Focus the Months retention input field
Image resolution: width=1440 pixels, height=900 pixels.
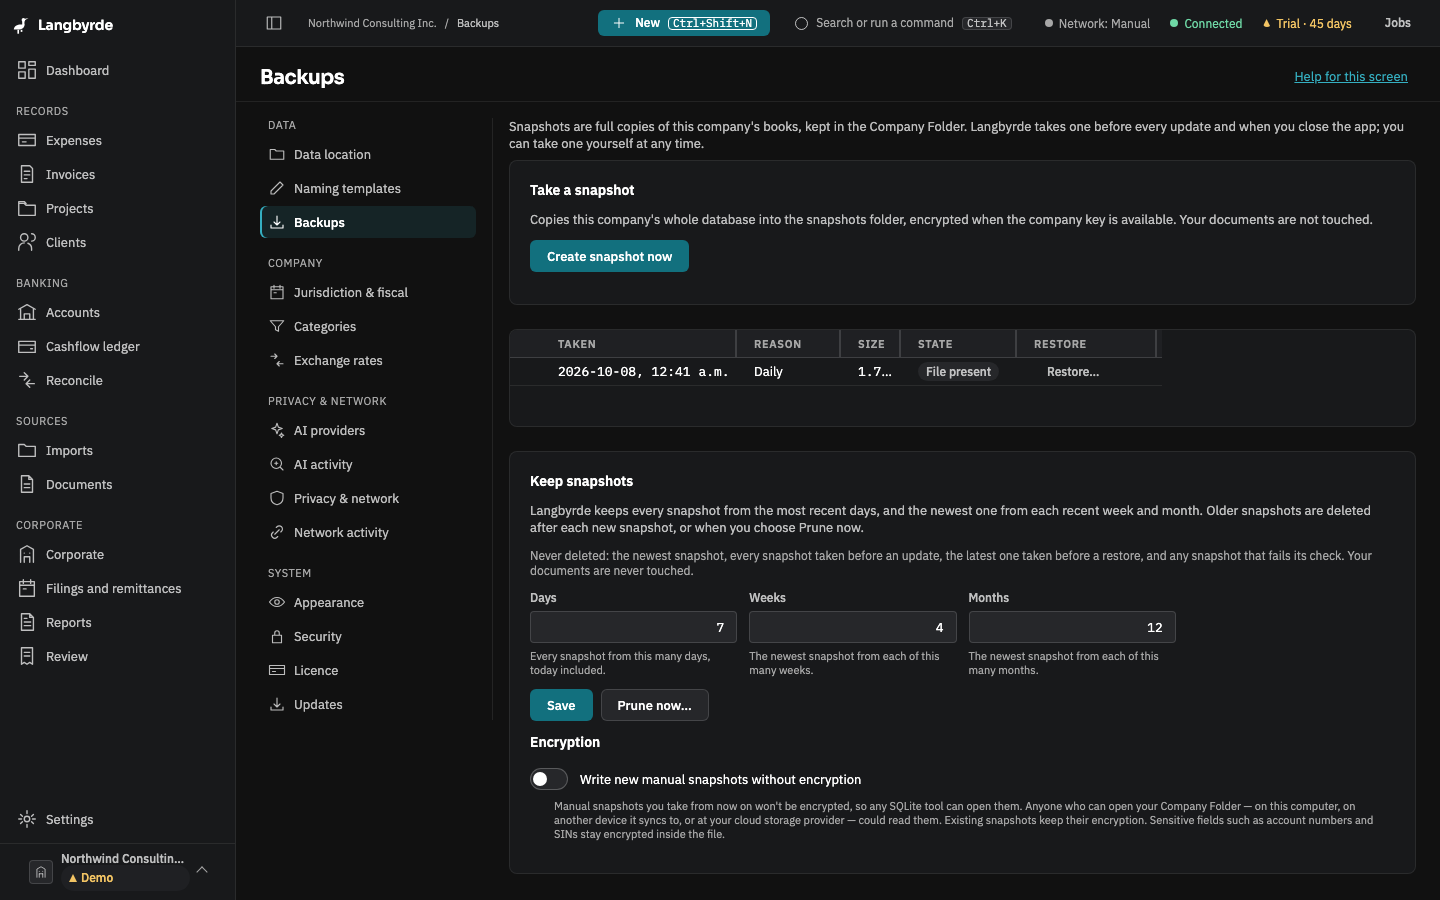1072,627
